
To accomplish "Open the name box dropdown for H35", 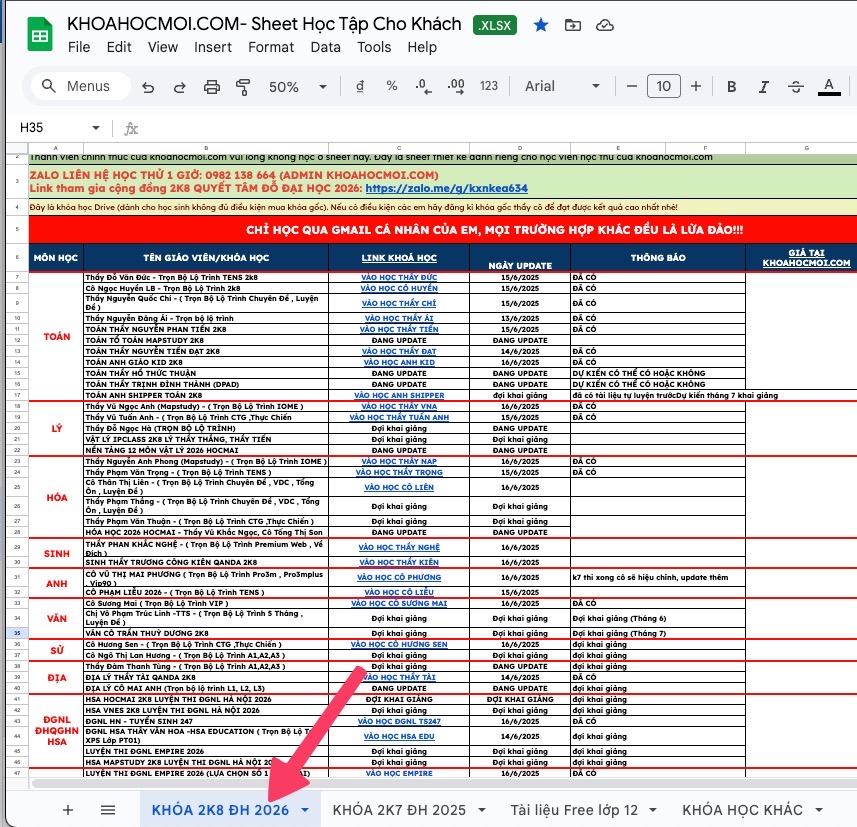I will click(x=96, y=128).
